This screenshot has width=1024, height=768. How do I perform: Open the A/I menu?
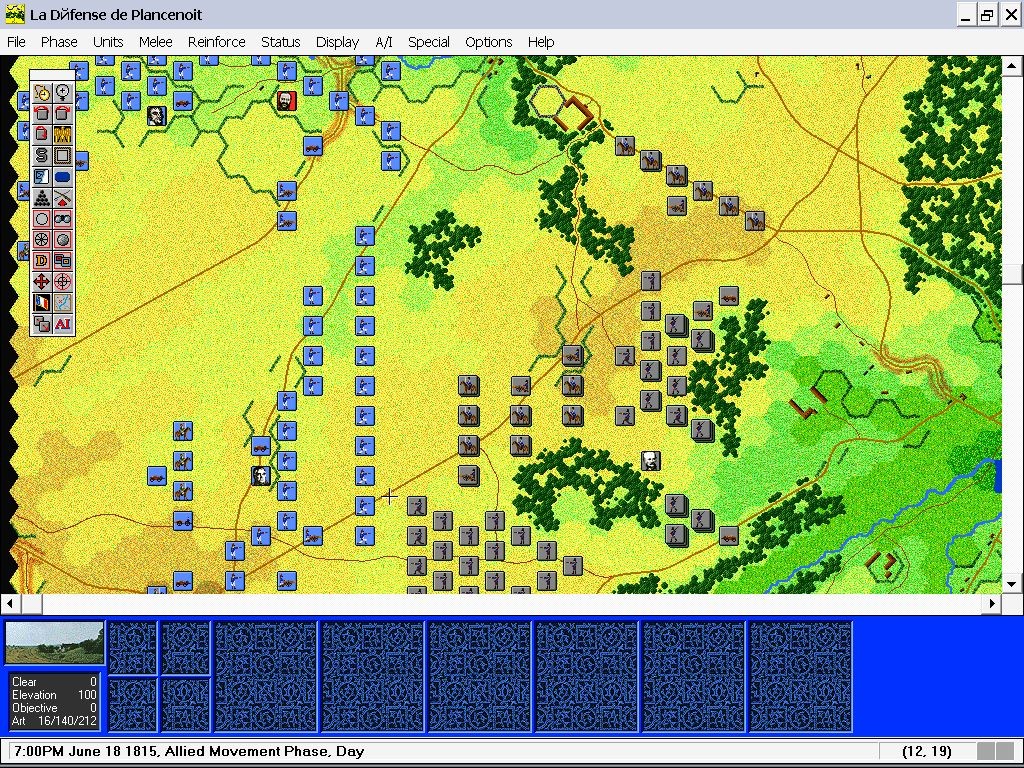pyautogui.click(x=383, y=42)
